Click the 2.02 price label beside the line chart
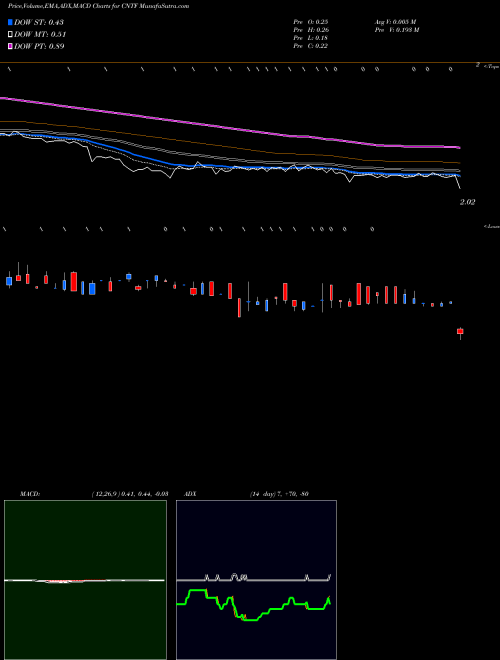This screenshot has width=500, height=660. point(467,202)
